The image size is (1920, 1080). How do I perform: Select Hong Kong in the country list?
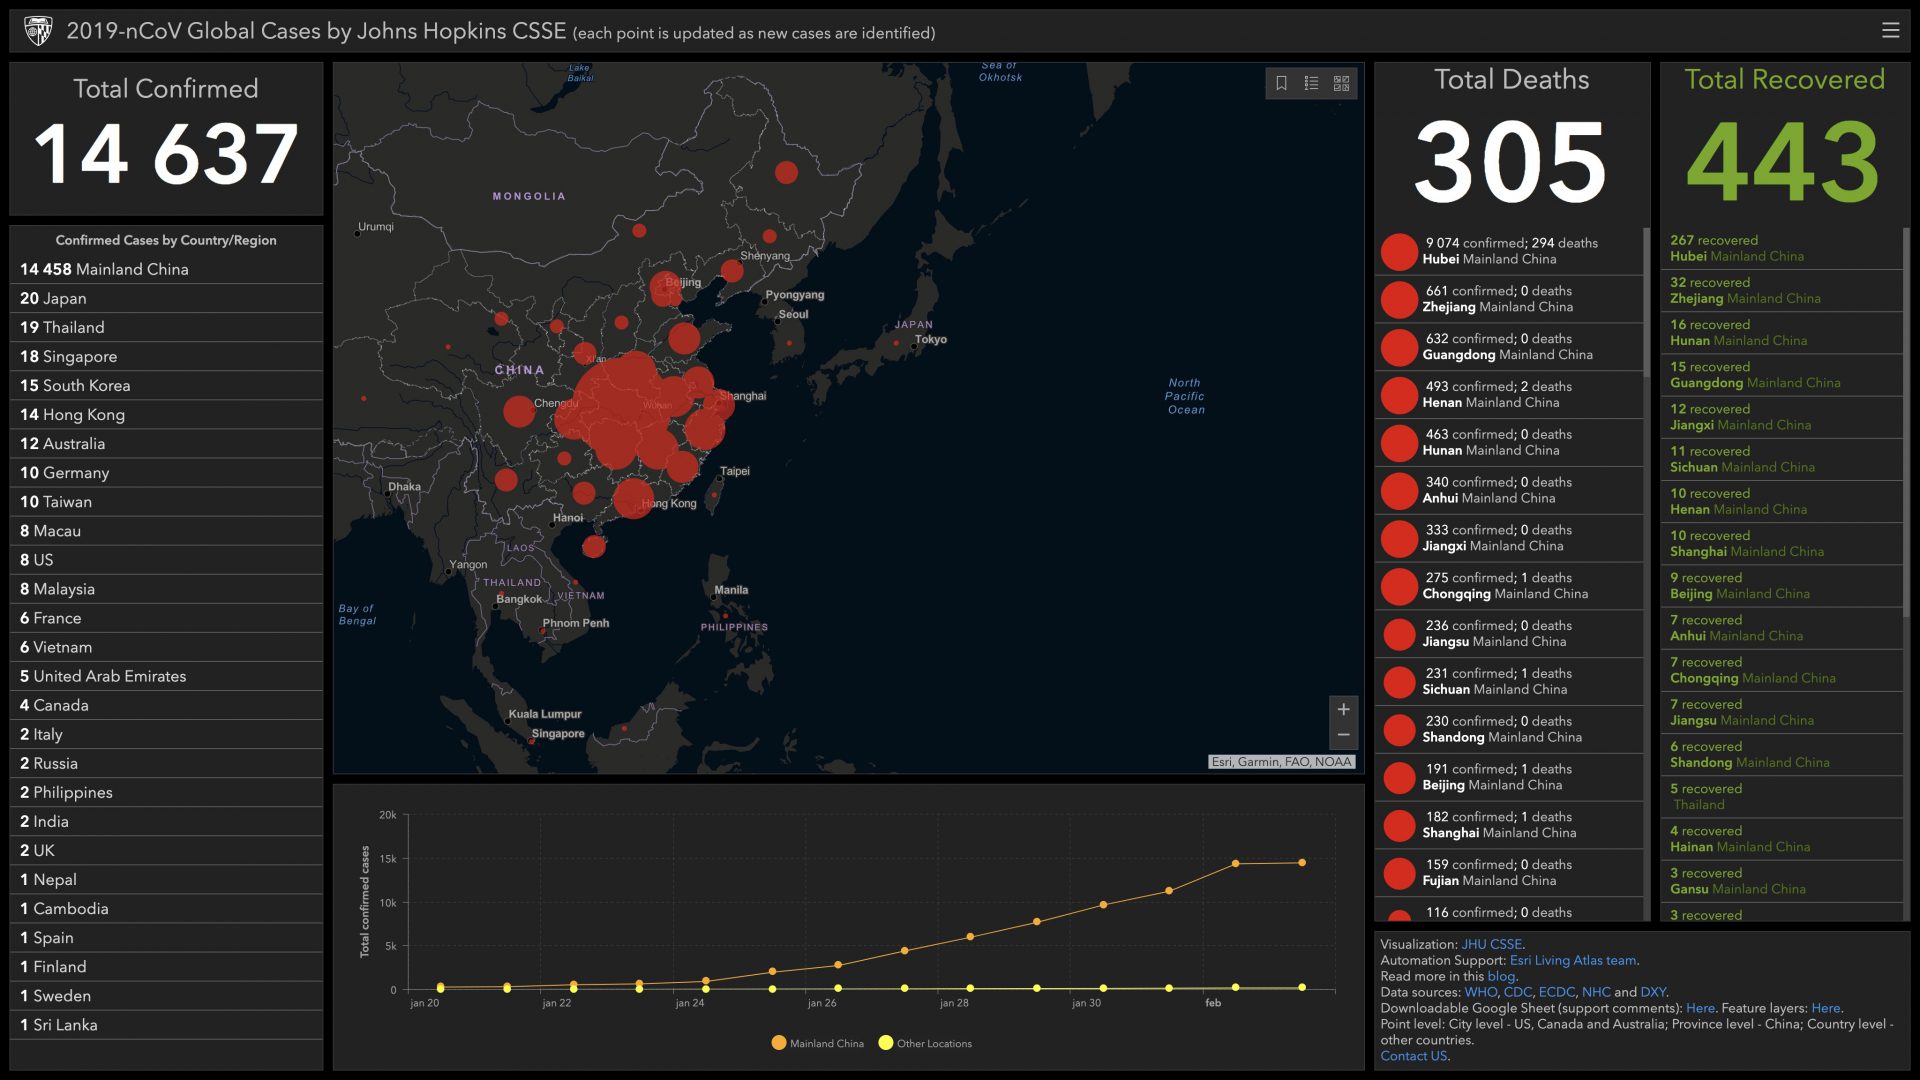pyautogui.click(x=166, y=414)
